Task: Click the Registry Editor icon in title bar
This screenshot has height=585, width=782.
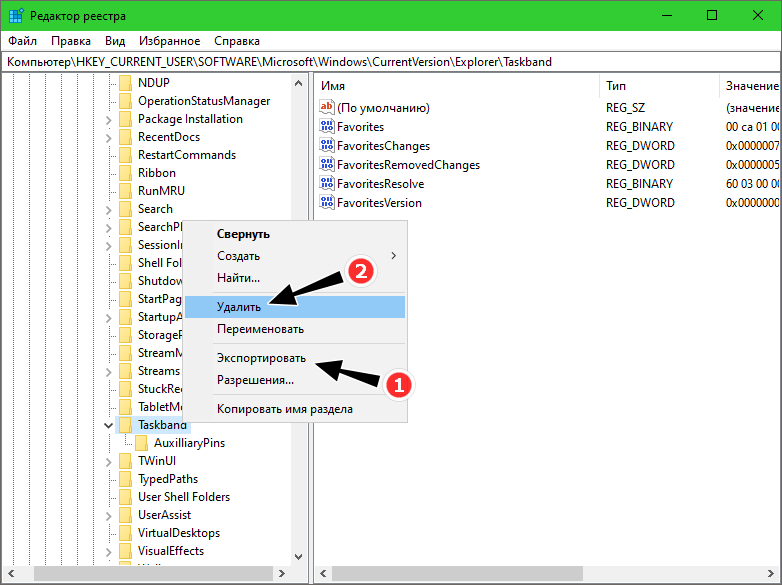Action: 16,15
